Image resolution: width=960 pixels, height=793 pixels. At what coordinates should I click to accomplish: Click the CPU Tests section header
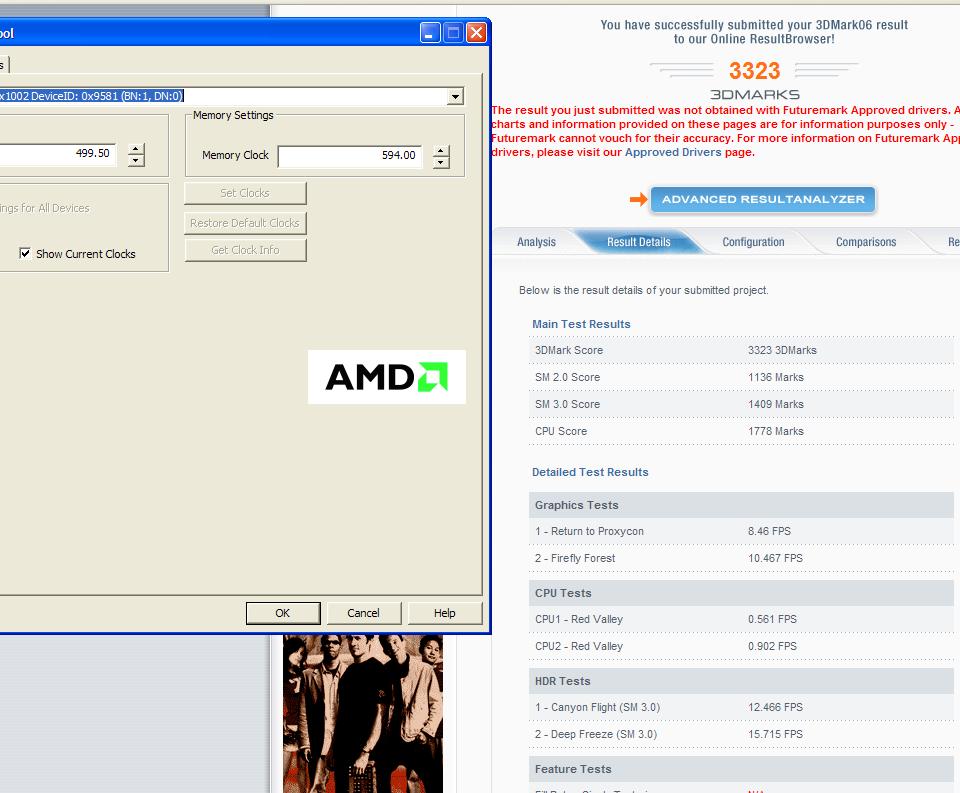(741, 593)
